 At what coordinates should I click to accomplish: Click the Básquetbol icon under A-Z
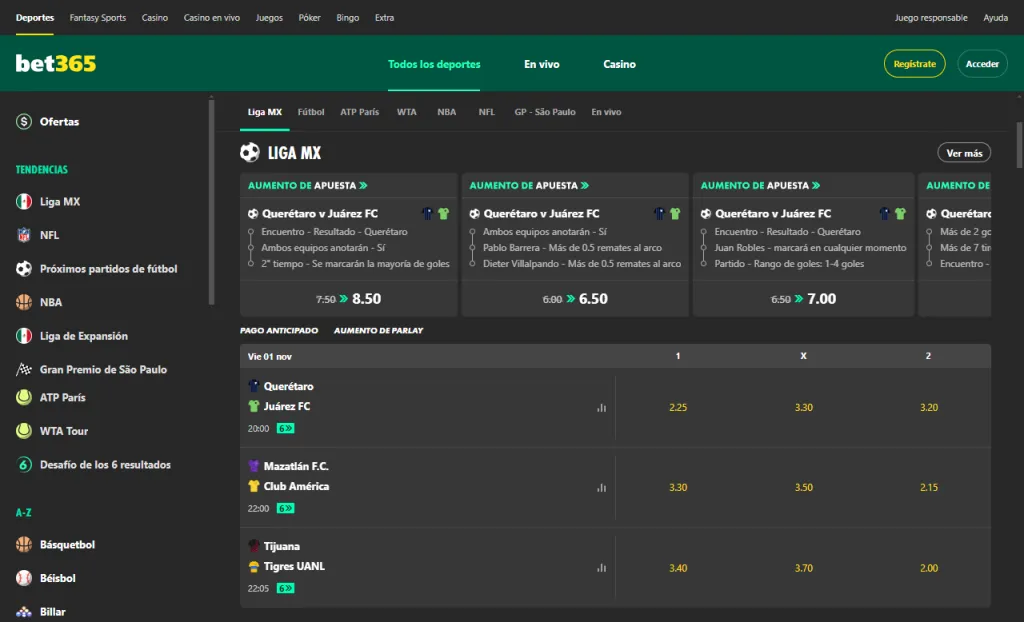tap(25, 544)
